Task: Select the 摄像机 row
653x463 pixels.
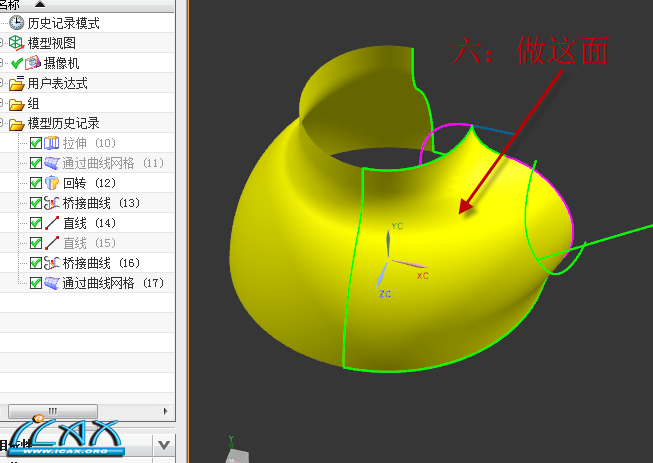Action: (x=87, y=63)
